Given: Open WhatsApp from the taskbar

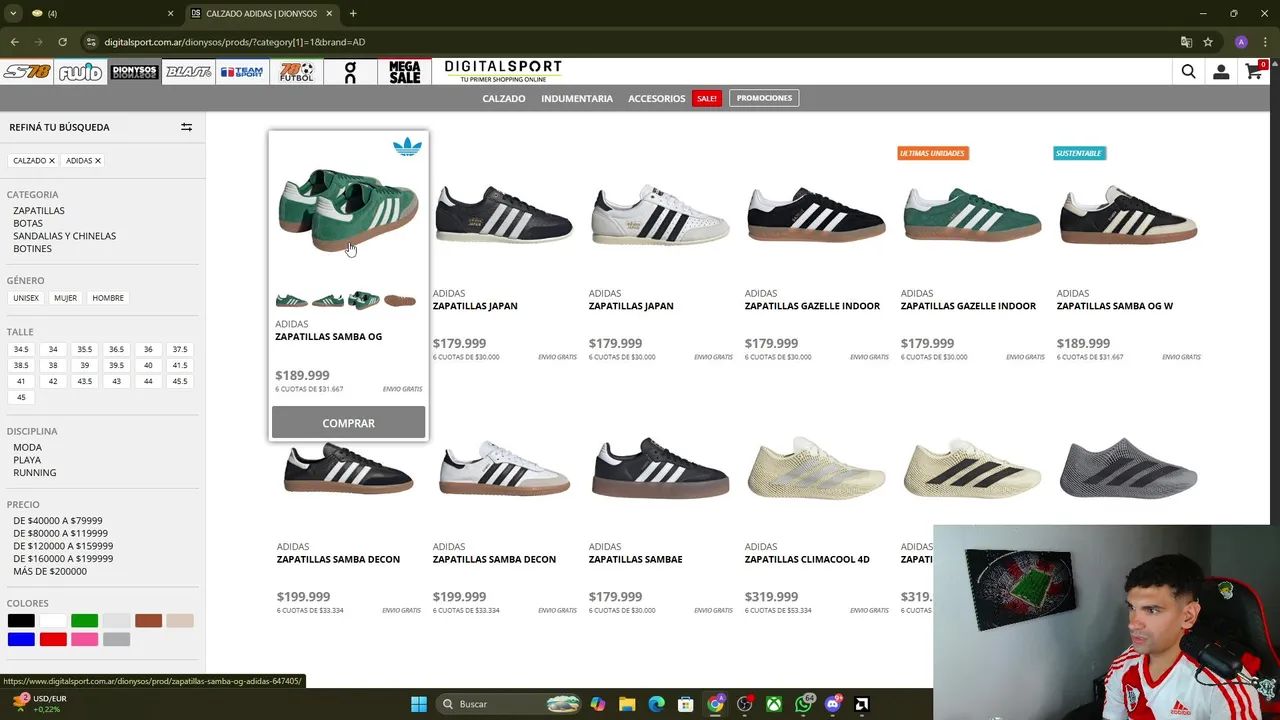Looking at the screenshot, I should [x=804, y=704].
